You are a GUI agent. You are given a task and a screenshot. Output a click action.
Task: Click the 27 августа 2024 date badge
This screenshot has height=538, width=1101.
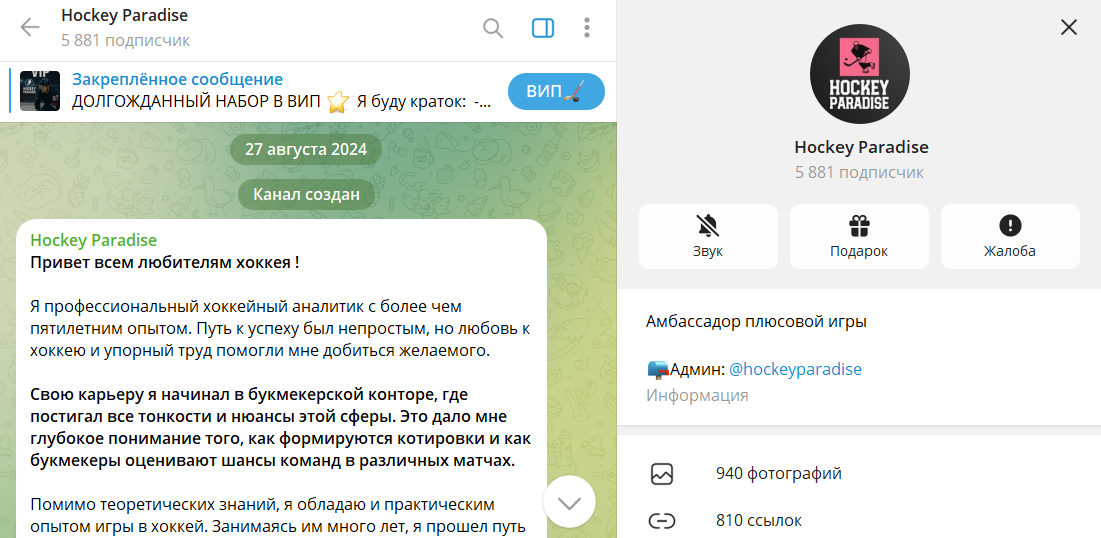(306, 150)
